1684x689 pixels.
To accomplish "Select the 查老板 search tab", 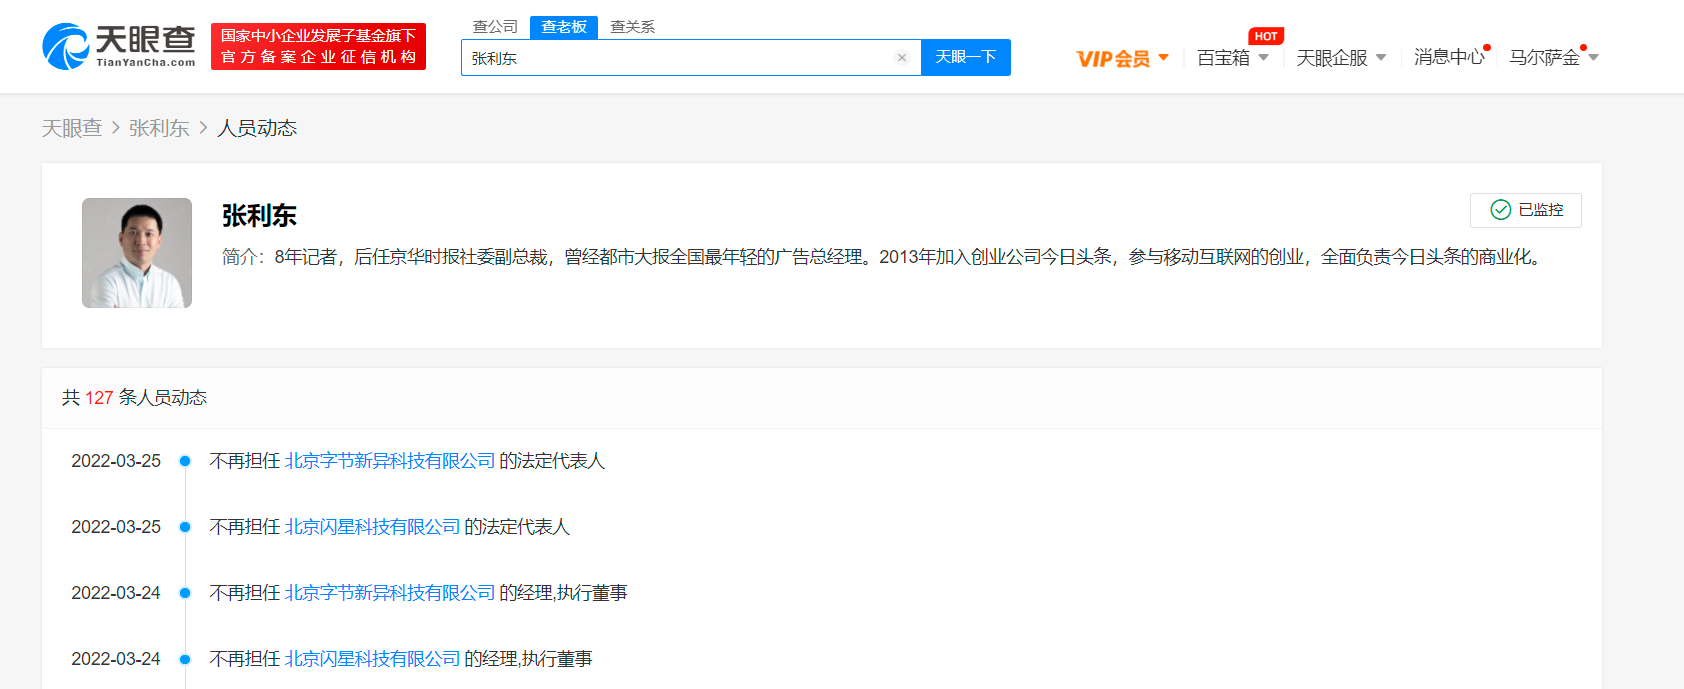I will pyautogui.click(x=564, y=27).
